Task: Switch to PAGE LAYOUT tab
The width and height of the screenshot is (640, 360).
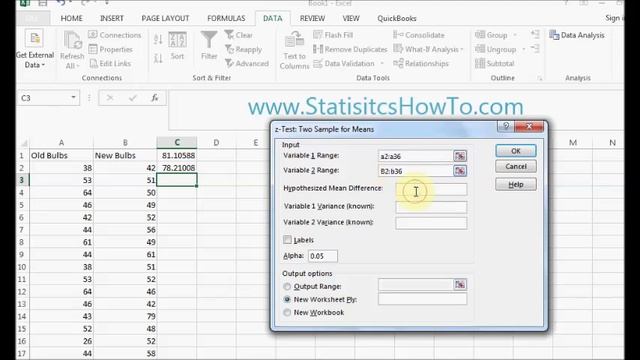Action: (165, 18)
